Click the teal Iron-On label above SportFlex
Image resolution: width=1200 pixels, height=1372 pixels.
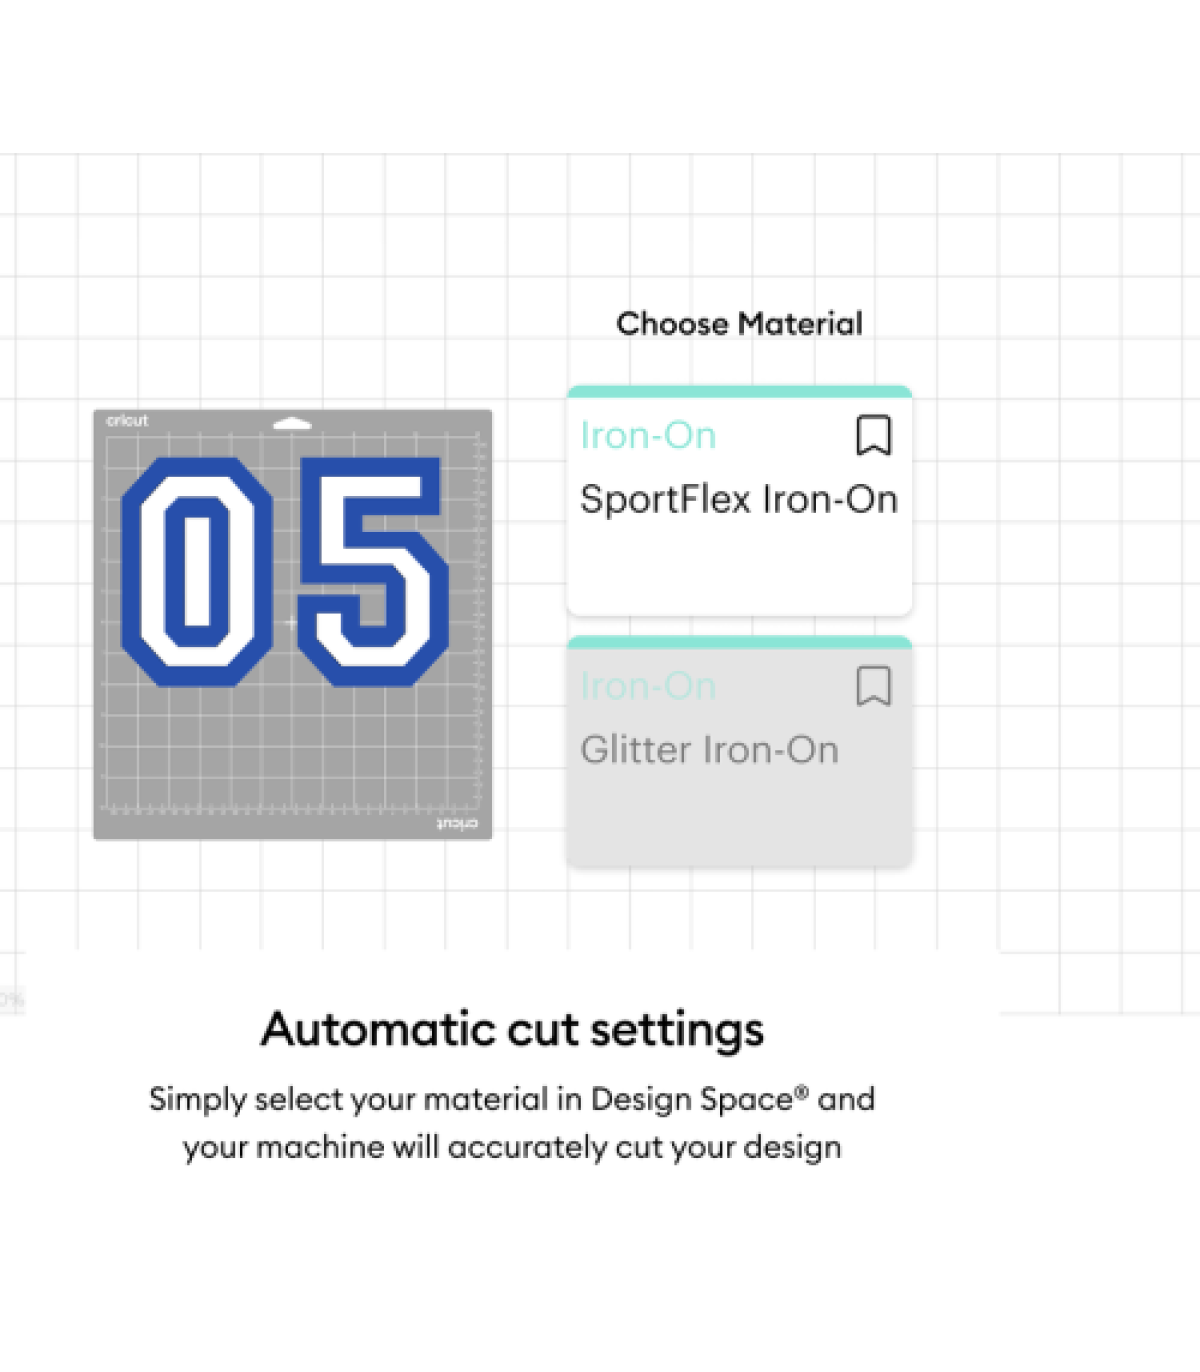(x=648, y=436)
